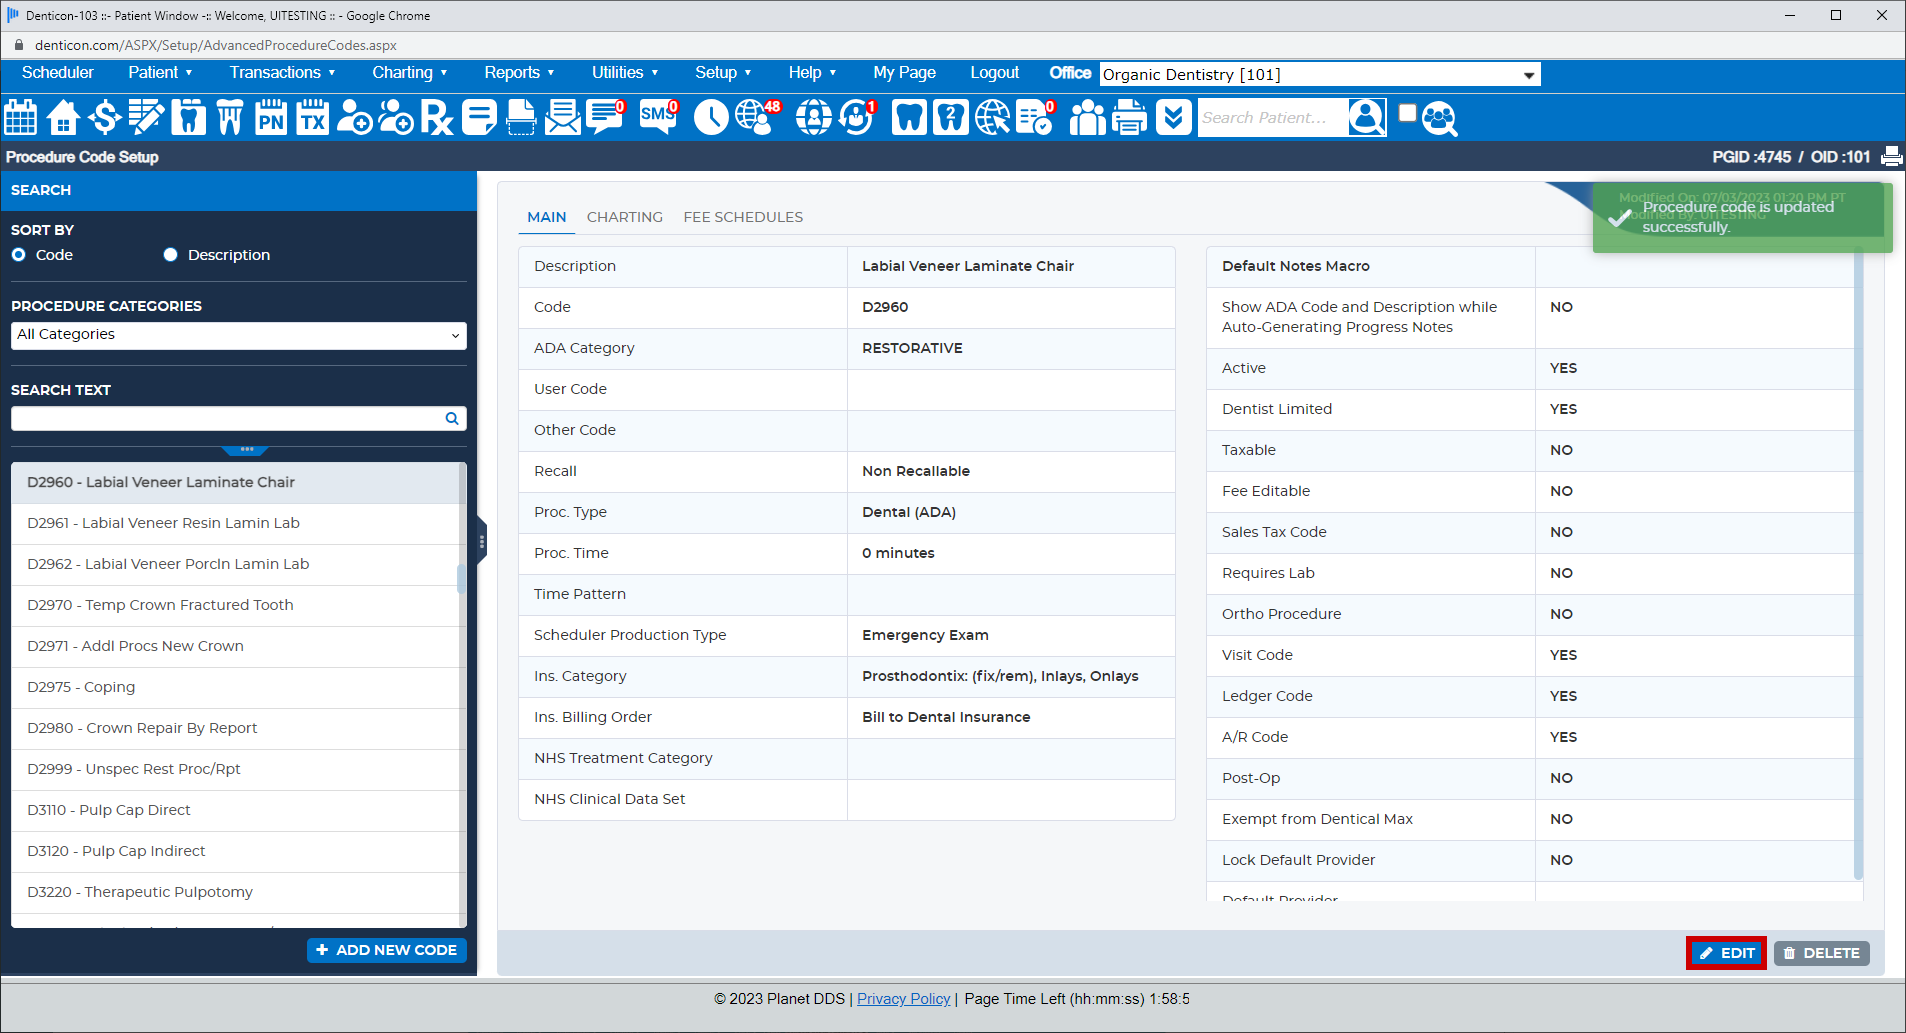Check the checkbox beside the patient search icon
The width and height of the screenshot is (1906, 1033).
[x=1407, y=112]
